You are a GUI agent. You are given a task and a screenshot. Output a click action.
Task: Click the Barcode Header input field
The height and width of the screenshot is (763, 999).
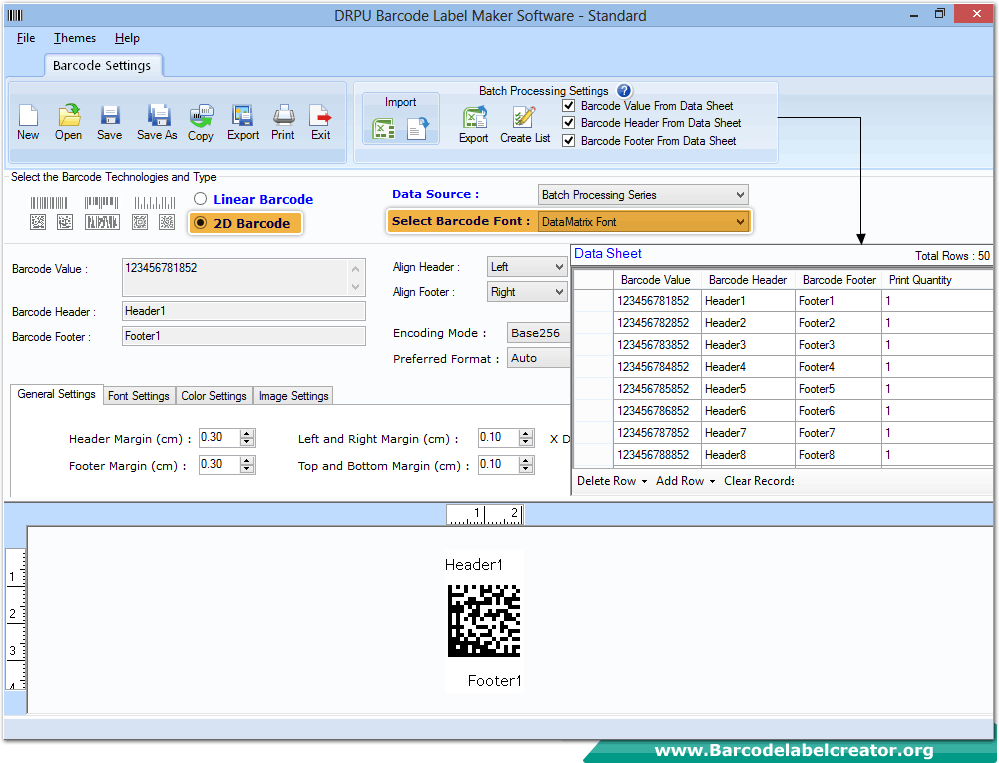click(243, 311)
